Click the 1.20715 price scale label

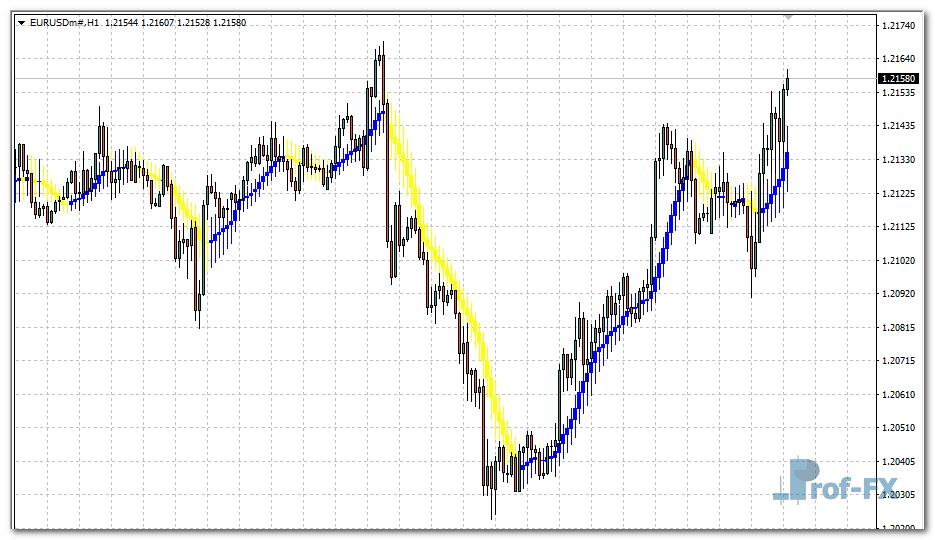[898, 360]
